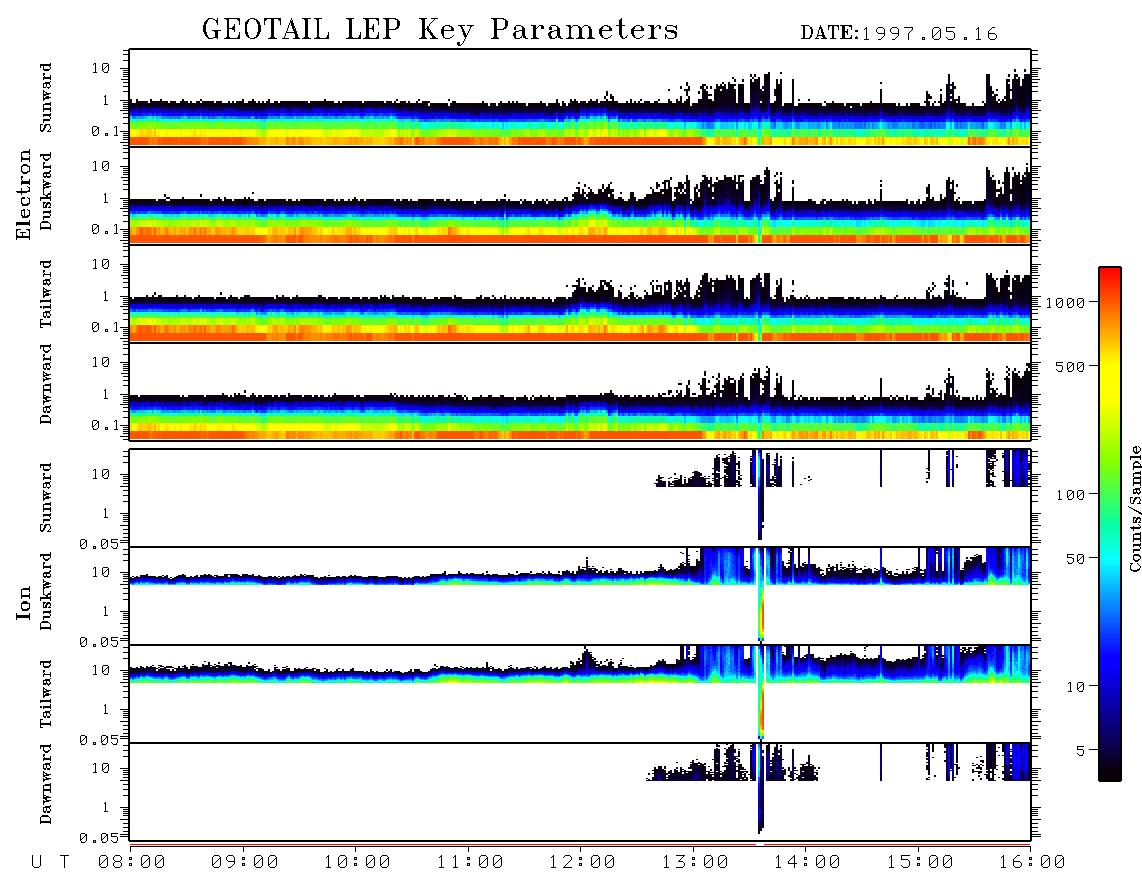Click the "15:00" time tick label
1142x880 pixels.
click(920, 863)
